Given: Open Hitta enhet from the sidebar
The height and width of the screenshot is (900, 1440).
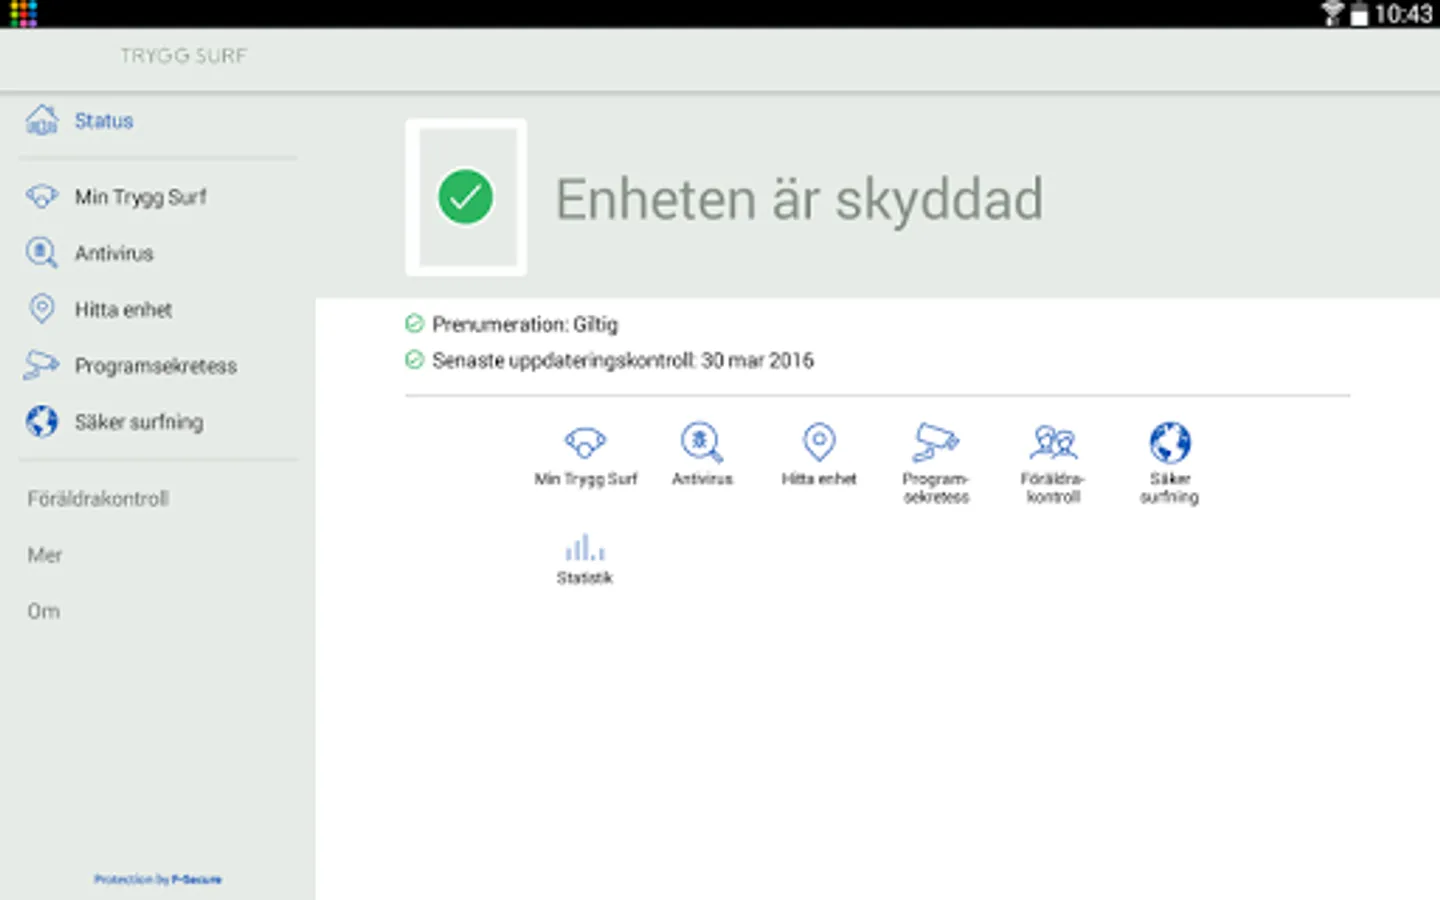Looking at the screenshot, I should pyautogui.click(x=123, y=310).
